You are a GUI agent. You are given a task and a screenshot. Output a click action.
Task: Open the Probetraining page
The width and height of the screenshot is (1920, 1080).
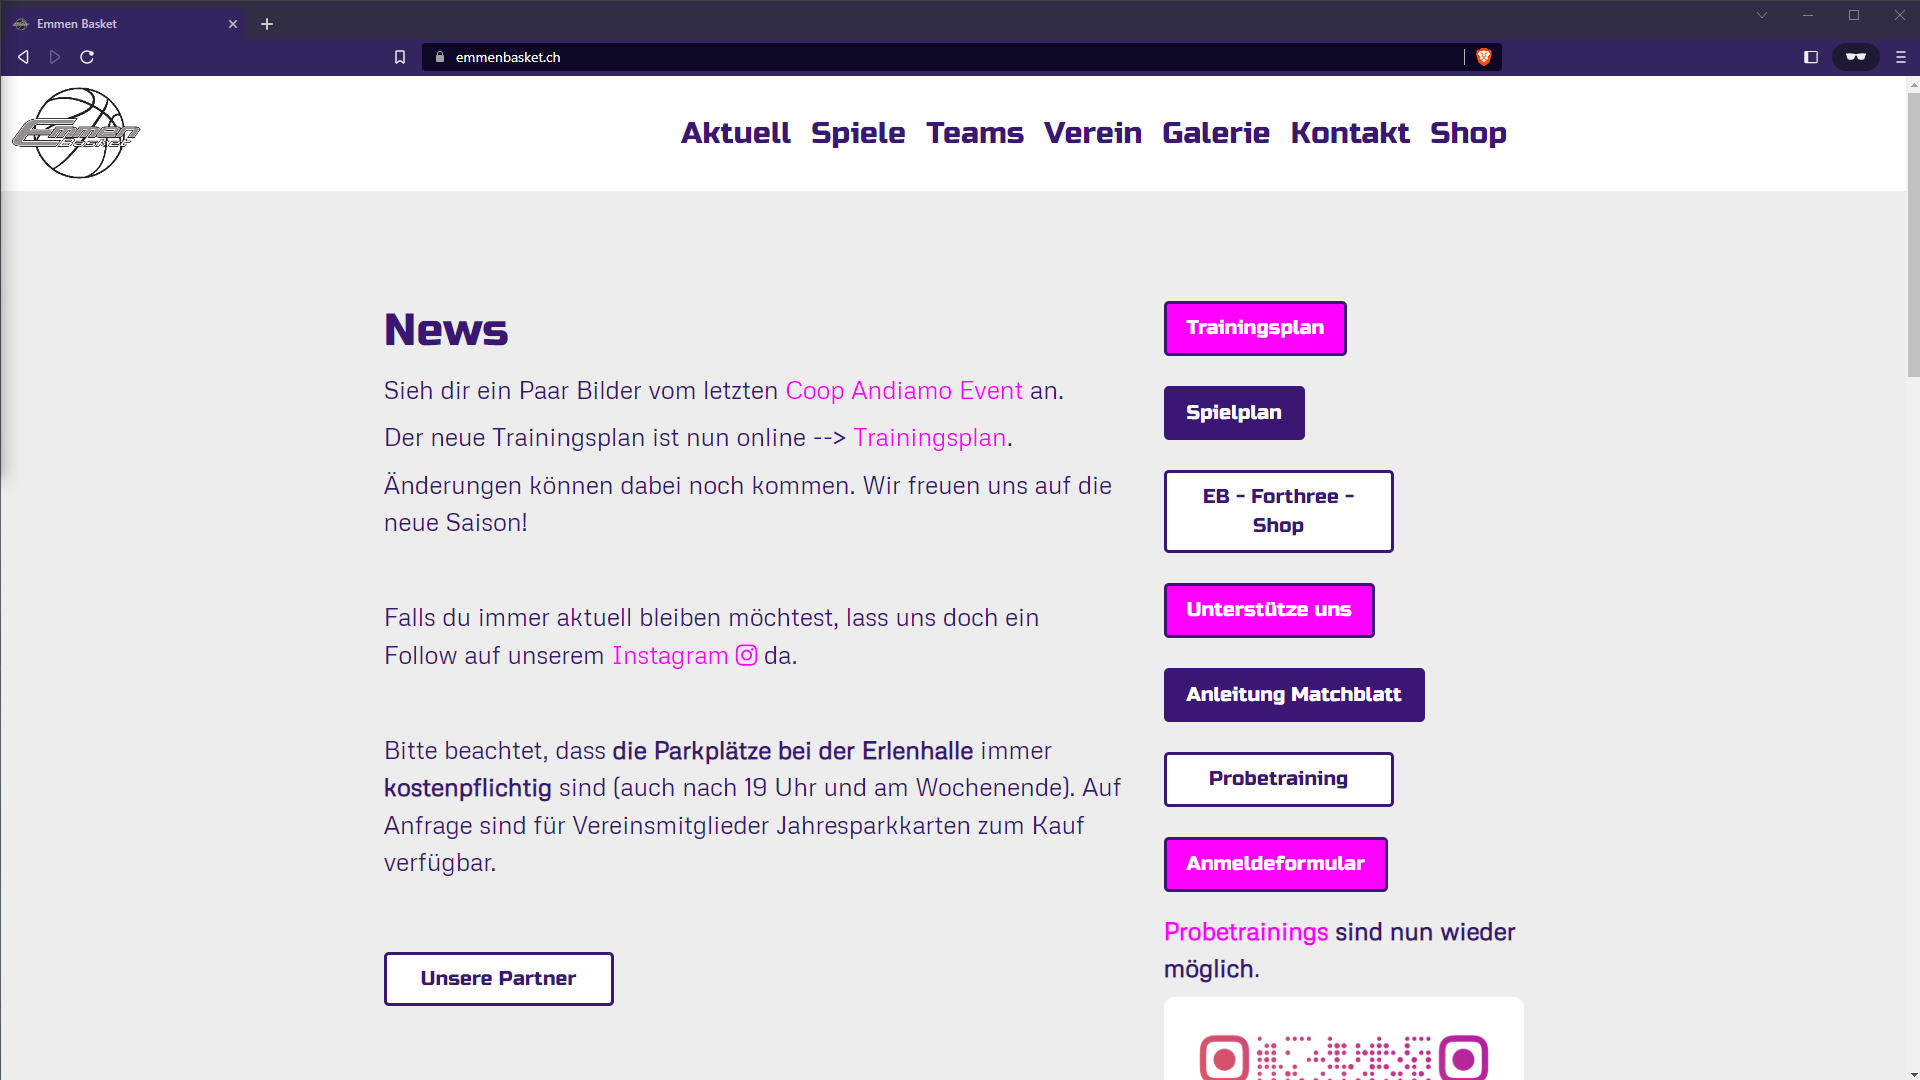tap(1278, 778)
